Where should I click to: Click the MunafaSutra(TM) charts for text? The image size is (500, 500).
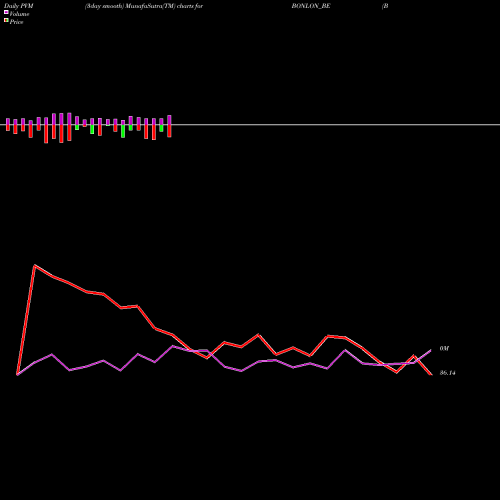(x=164, y=6)
